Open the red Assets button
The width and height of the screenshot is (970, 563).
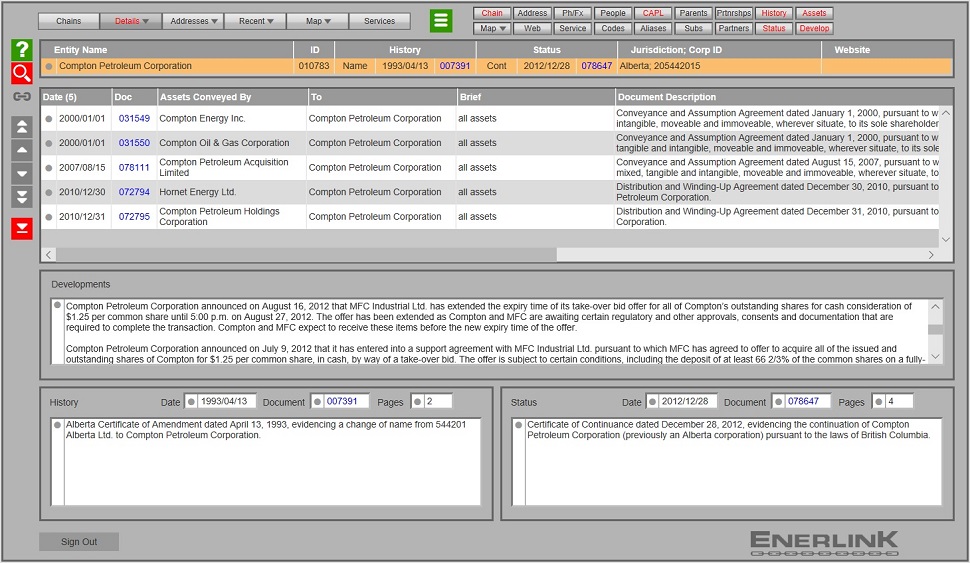click(814, 13)
